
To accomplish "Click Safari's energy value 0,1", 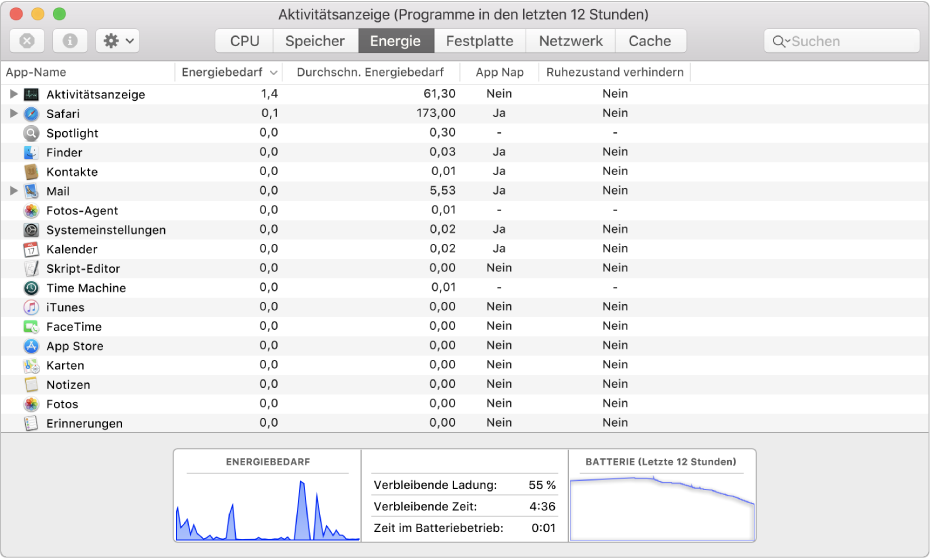I will point(270,113).
